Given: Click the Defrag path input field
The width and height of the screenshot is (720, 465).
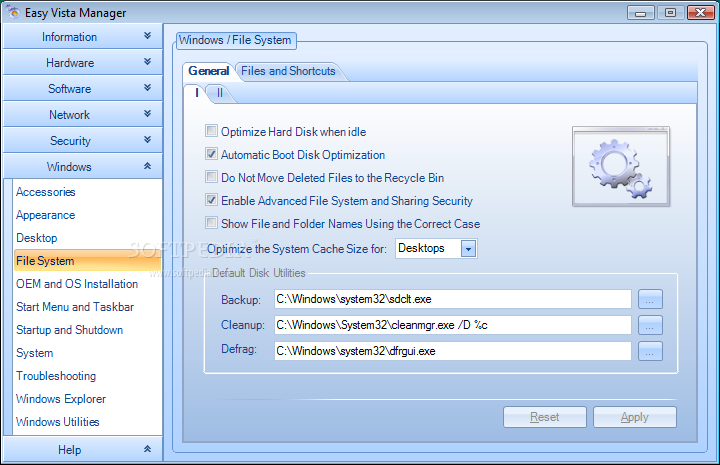Looking at the screenshot, I should click(453, 351).
